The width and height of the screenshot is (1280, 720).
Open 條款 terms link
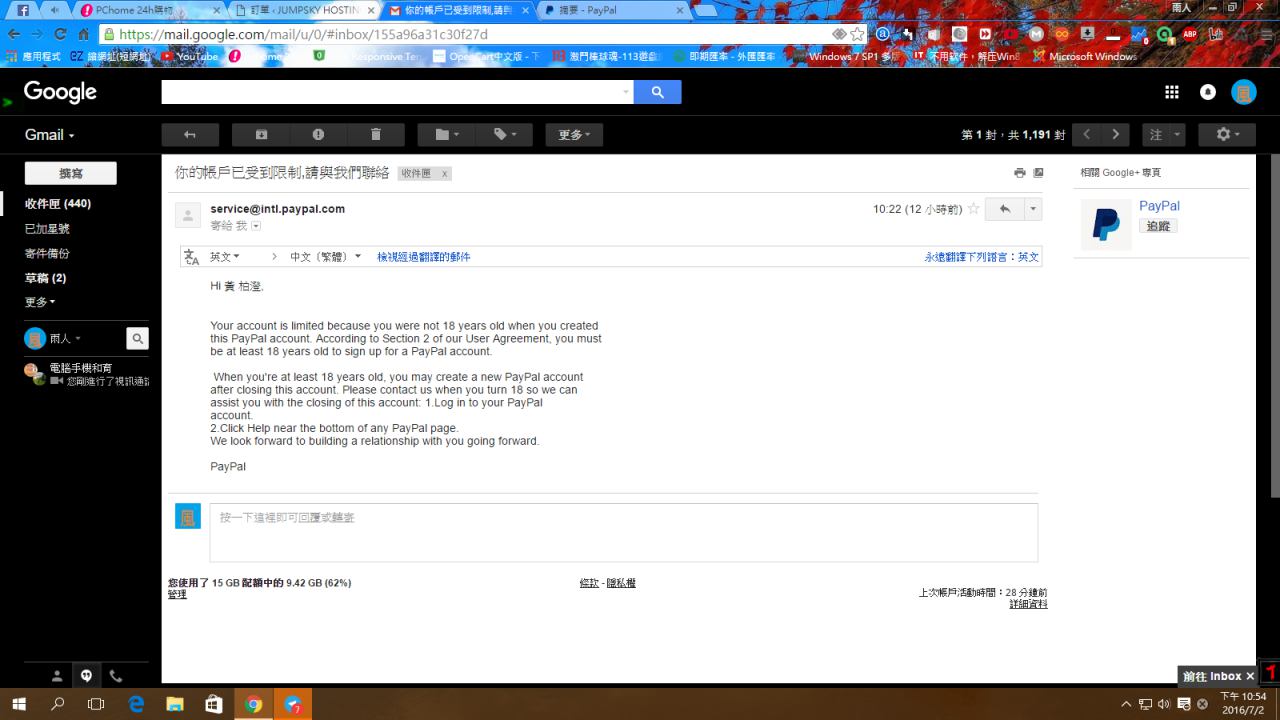click(x=589, y=583)
